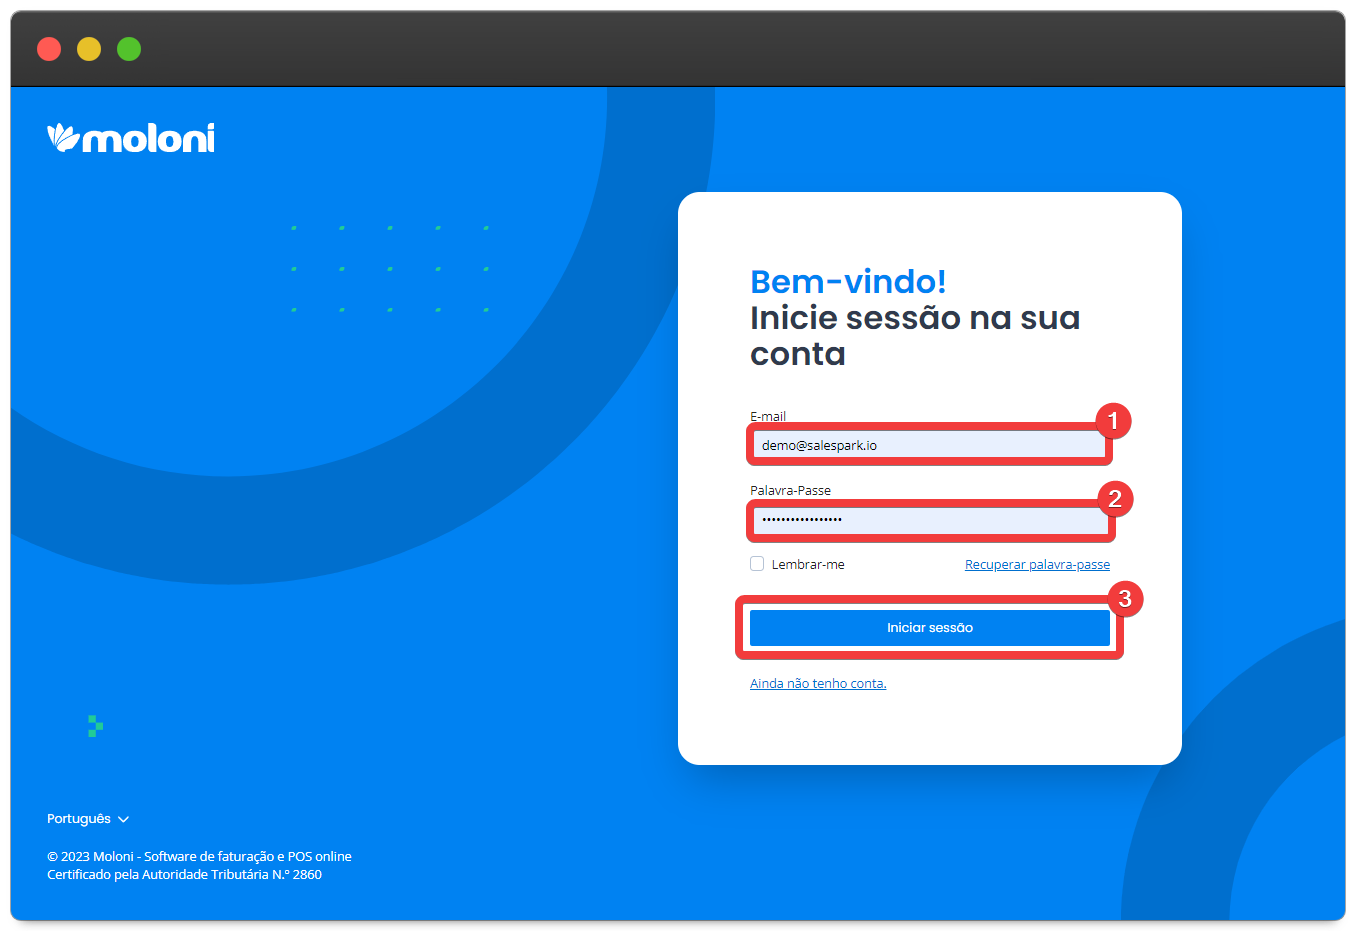
Task: Focus the Palavra-Passe password field
Action: click(x=929, y=520)
